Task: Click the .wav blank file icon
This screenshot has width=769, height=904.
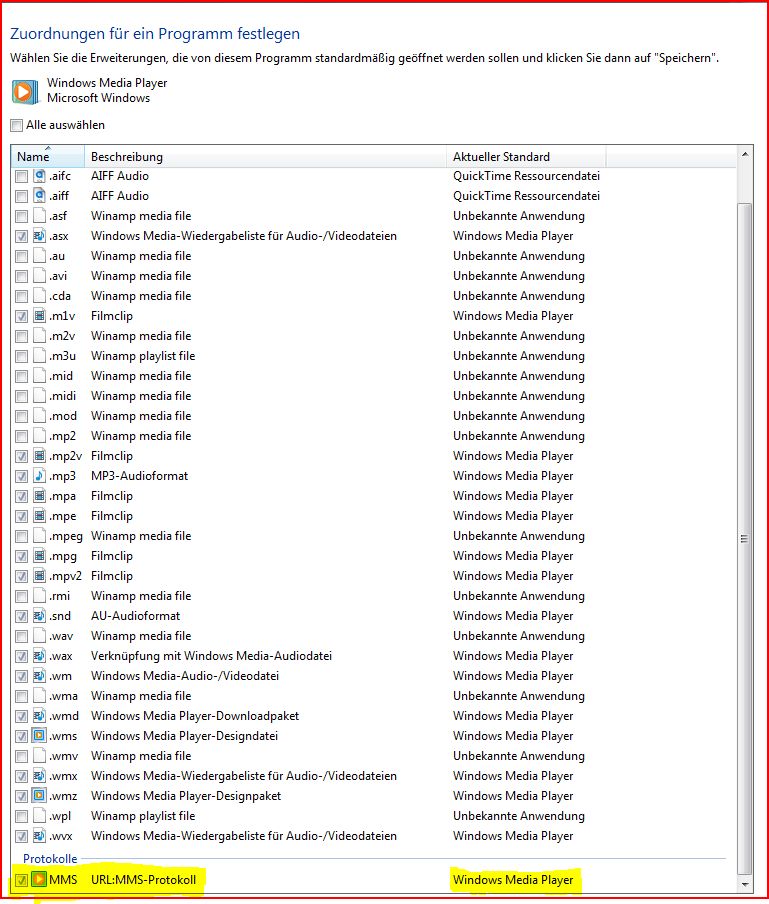Action: (x=39, y=636)
